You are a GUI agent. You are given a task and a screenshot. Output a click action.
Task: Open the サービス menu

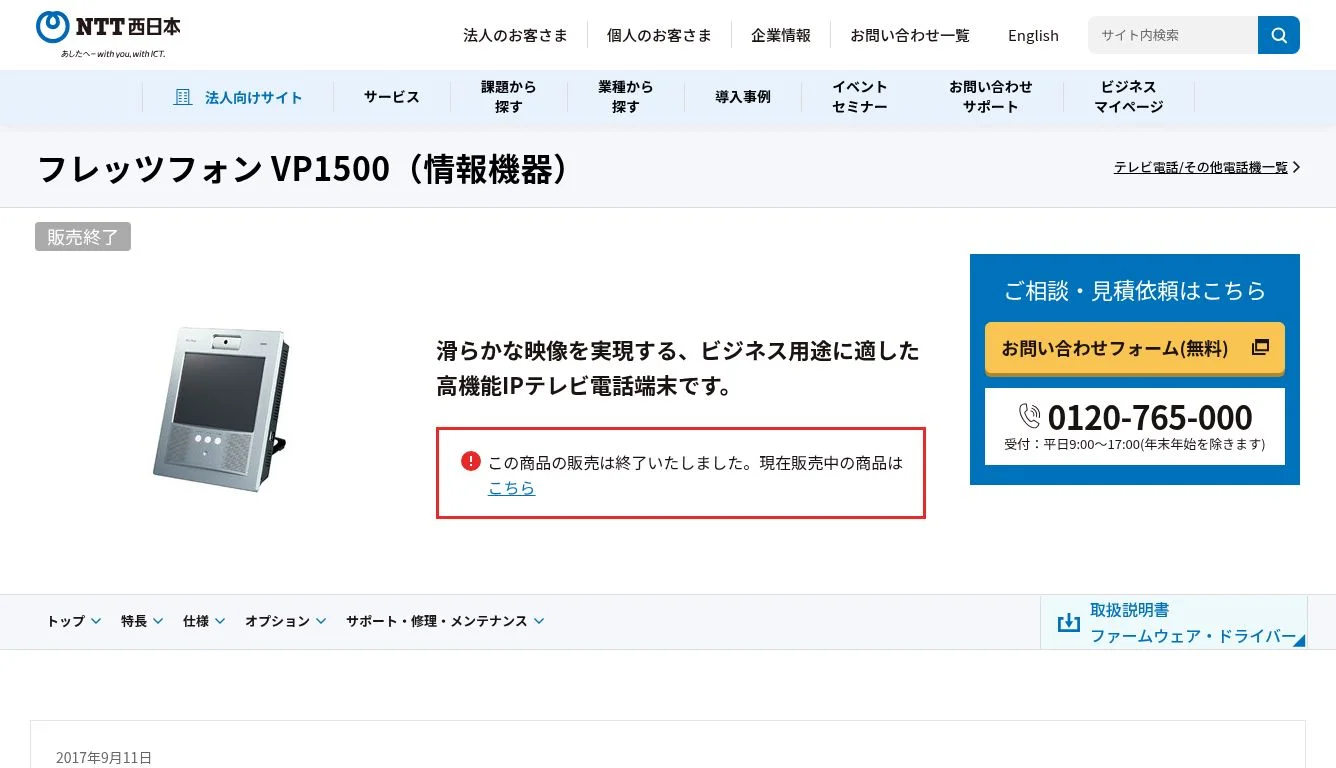[391, 97]
